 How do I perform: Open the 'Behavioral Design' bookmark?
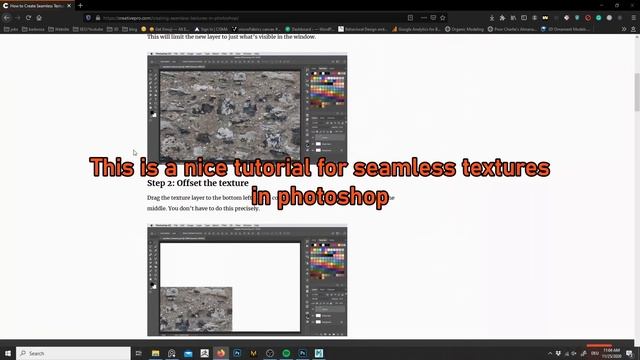click(363, 29)
